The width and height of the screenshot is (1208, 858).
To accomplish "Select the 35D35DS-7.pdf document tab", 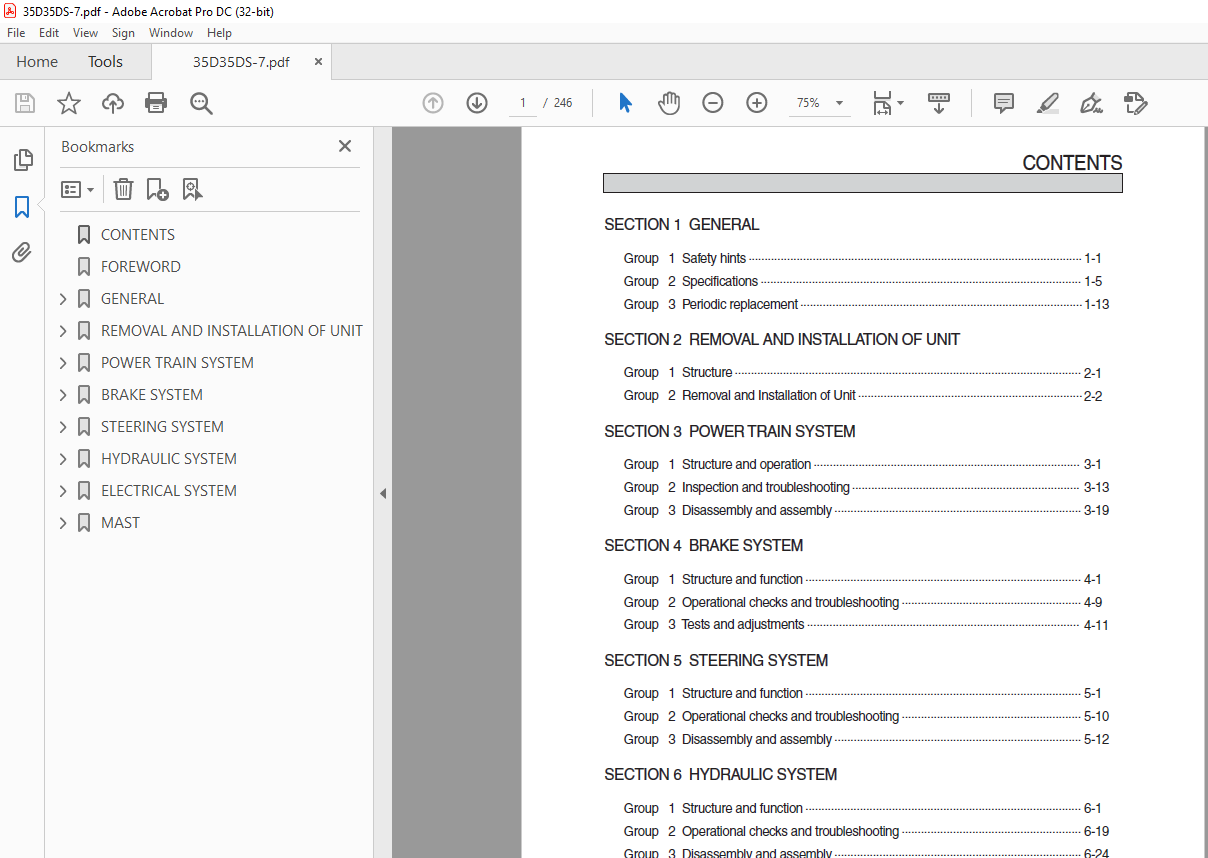I will 241,62.
